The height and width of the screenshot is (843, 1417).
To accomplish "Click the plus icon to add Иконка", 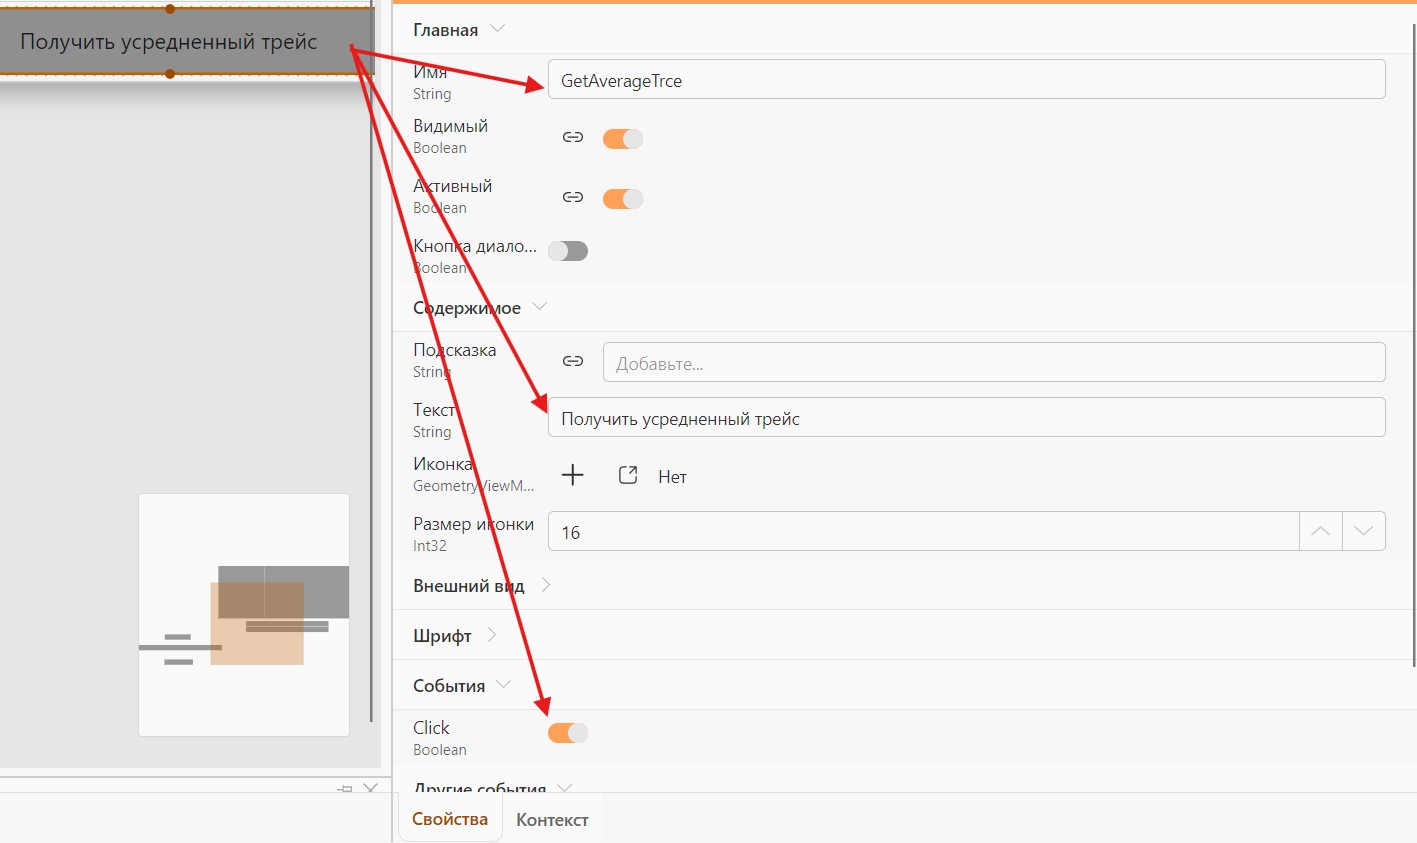I will 572,475.
